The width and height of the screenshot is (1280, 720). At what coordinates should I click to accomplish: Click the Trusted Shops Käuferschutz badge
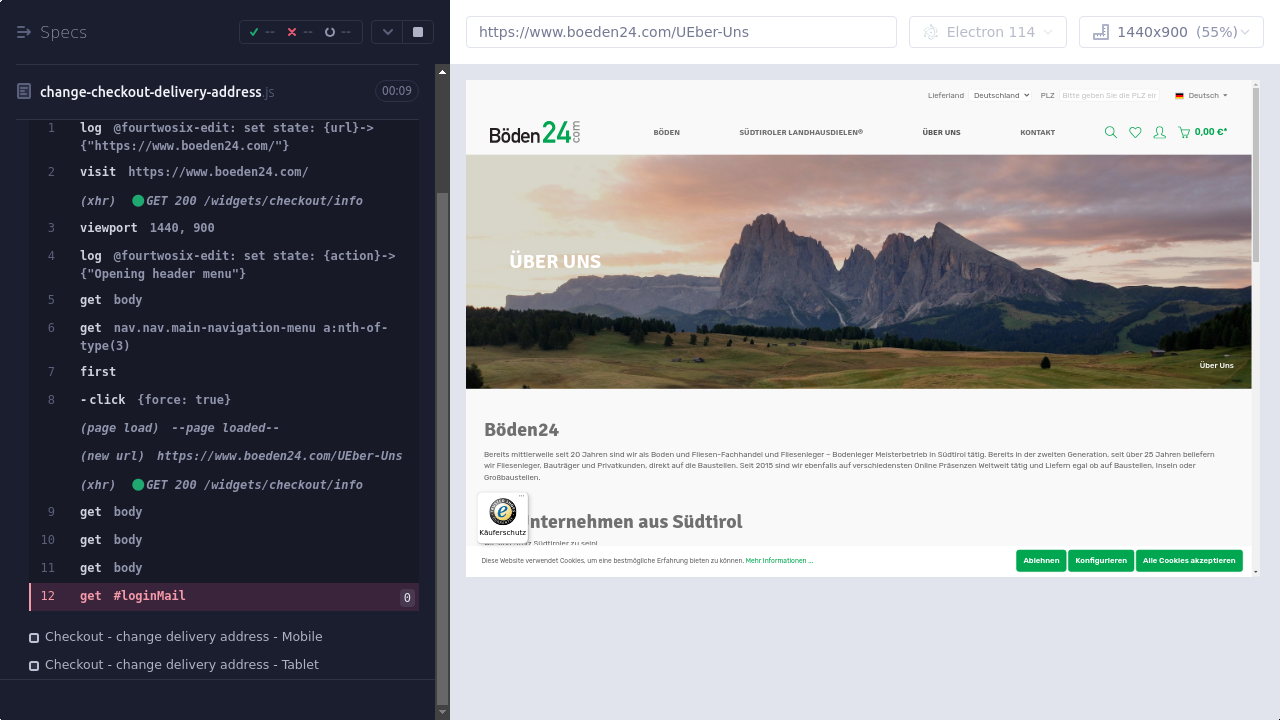tap(502, 516)
